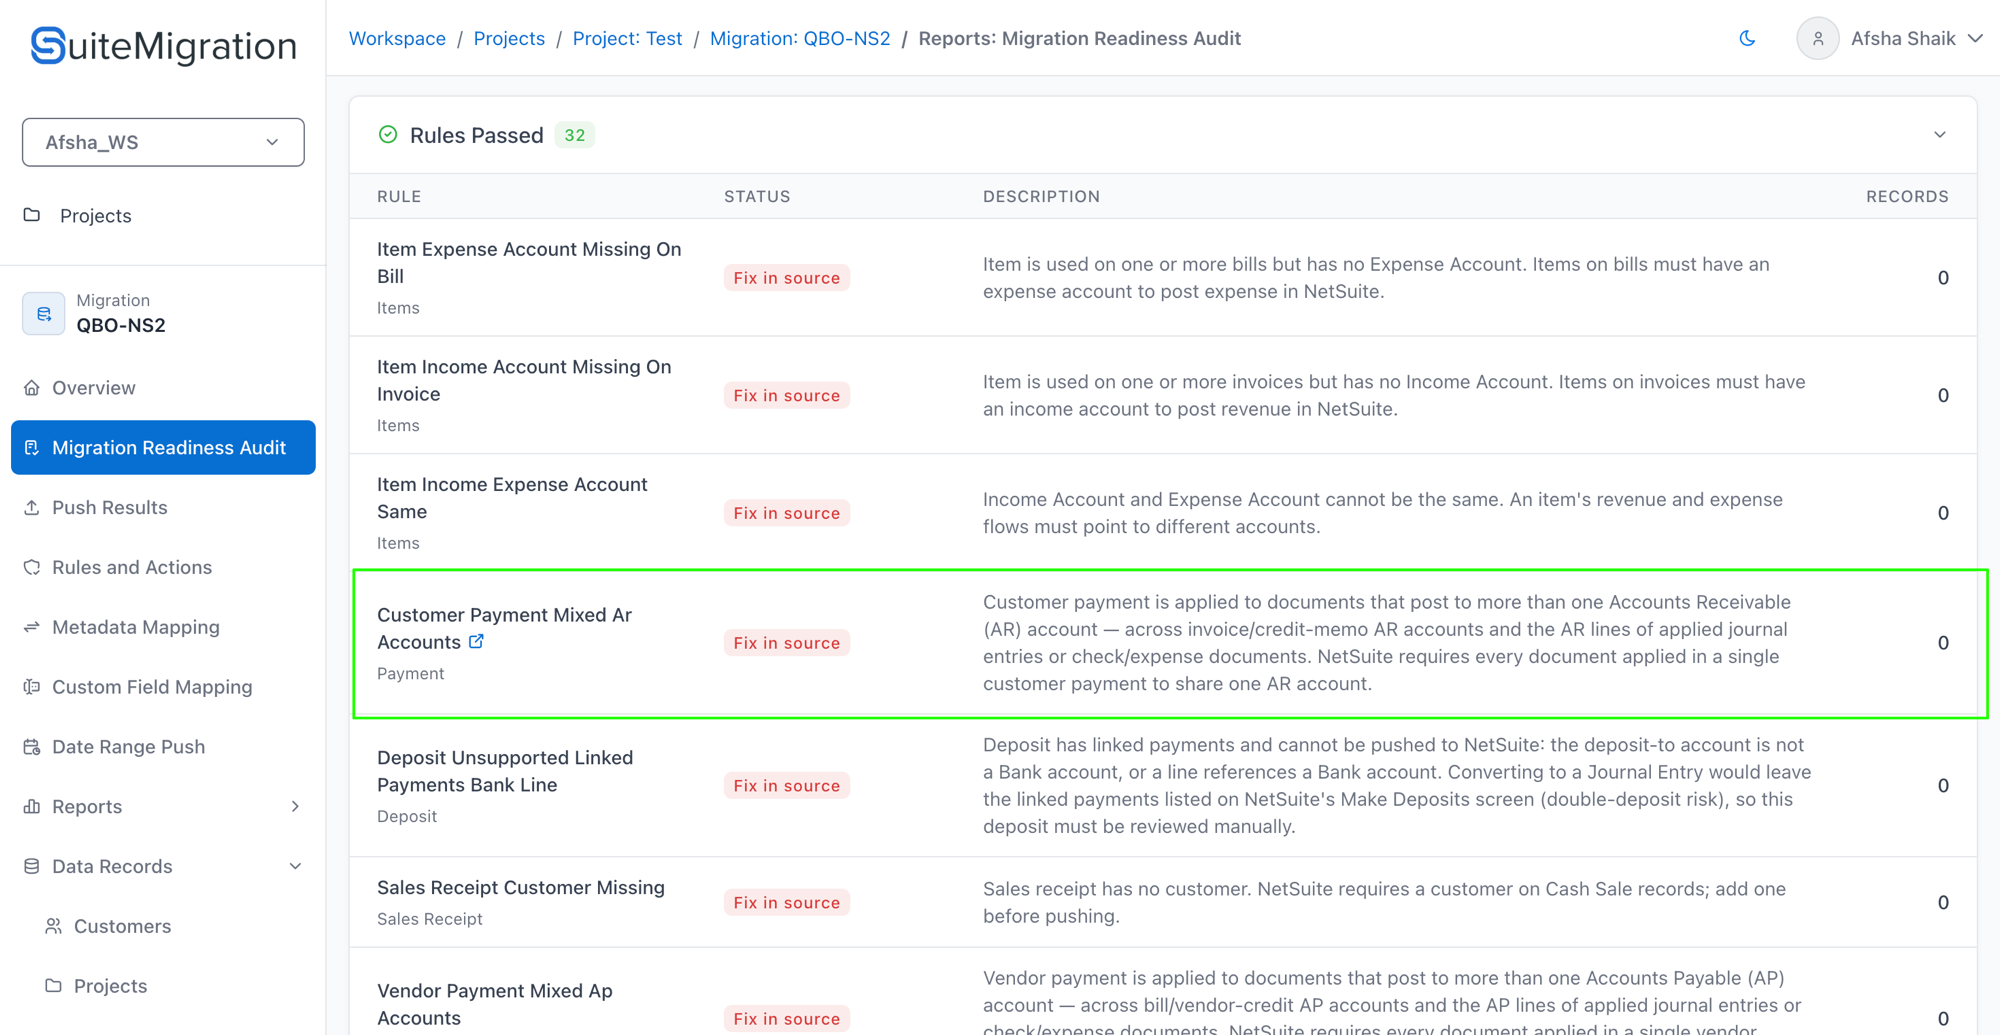This screenshot has width=2000, height=1035.
Task: Go to Projects breadcrumb link
Action: click(x=509, y=38)
